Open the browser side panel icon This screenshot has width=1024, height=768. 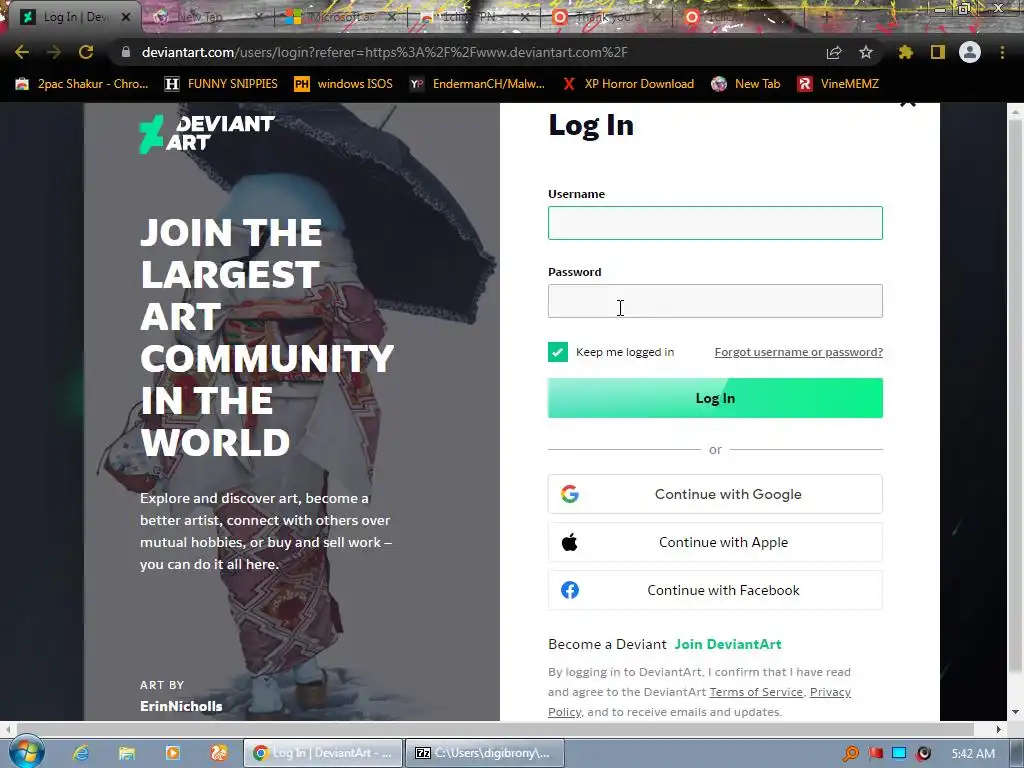click(x=938, y=52)
